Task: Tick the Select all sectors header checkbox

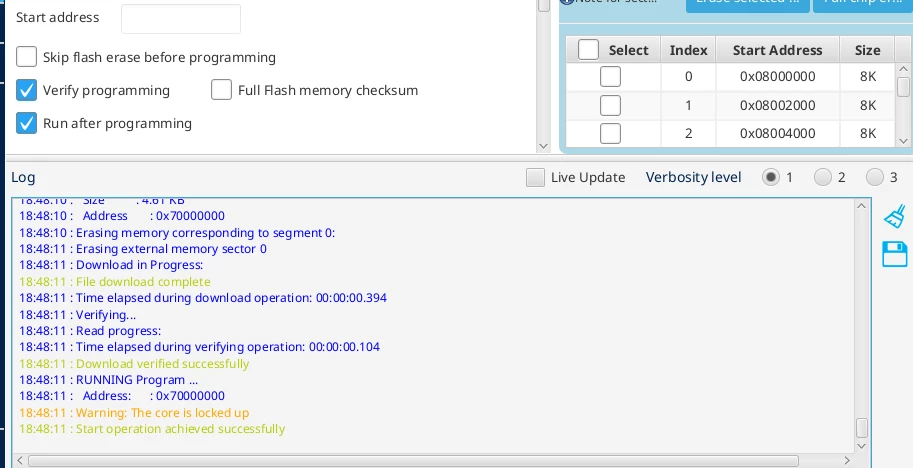Action: [x=588, y=50]
